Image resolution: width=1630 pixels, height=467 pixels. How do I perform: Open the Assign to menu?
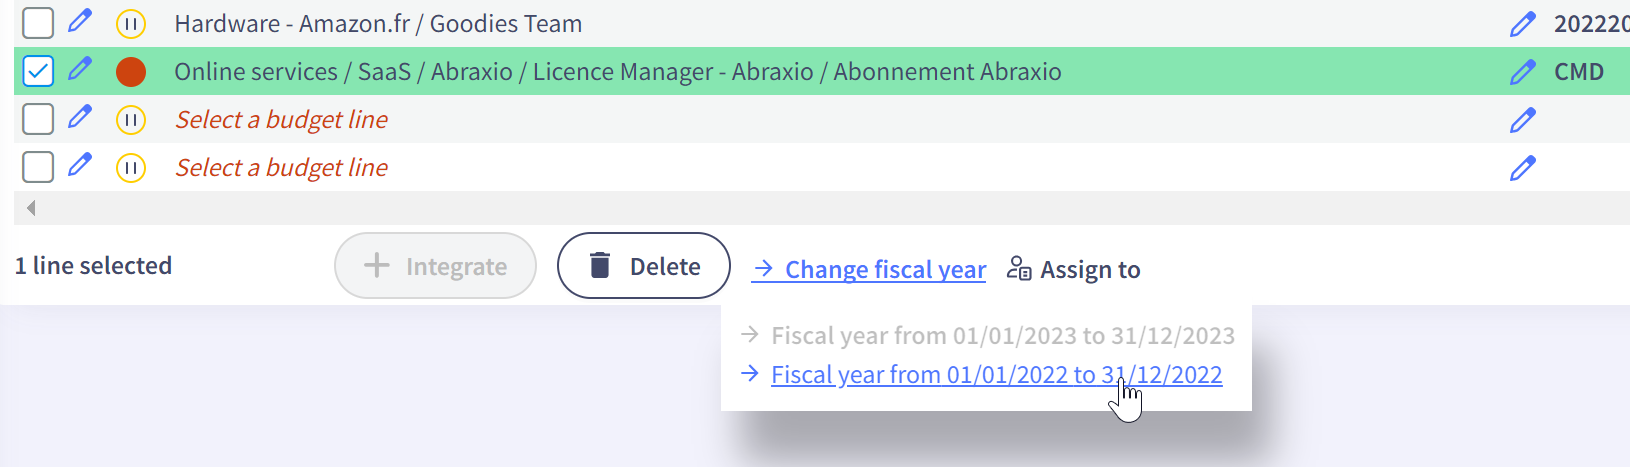(1073, 269)
